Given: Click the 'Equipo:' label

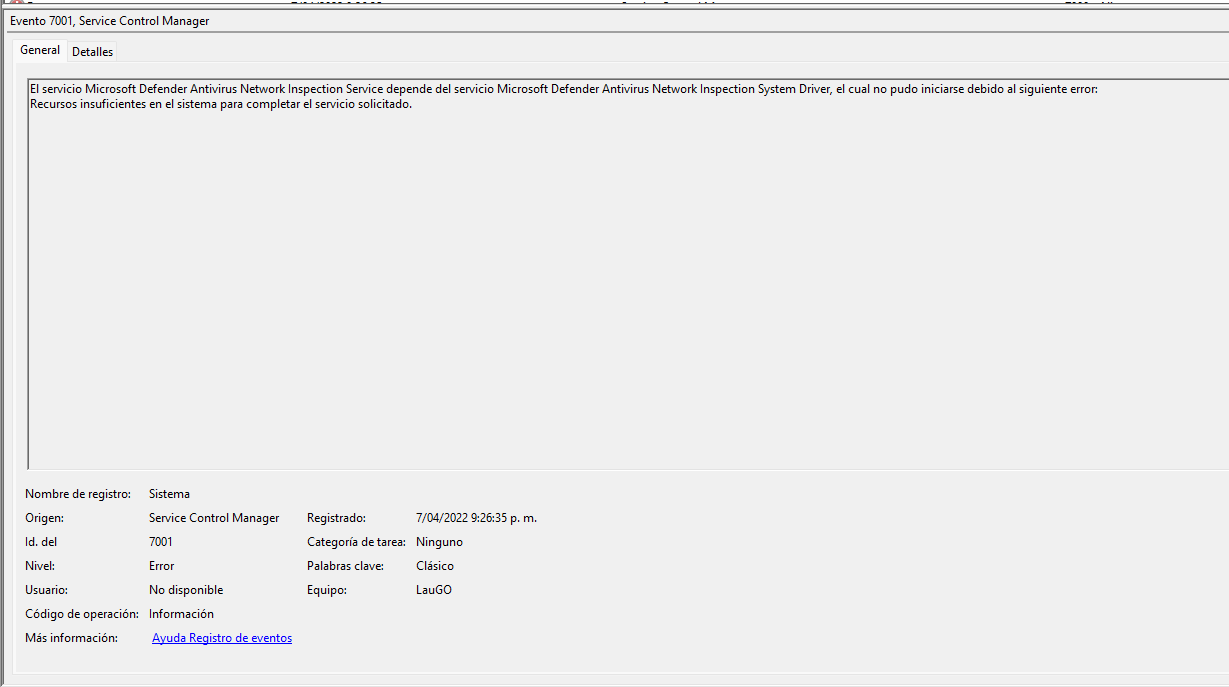Looking at the screenshot, I should [327, 590].
